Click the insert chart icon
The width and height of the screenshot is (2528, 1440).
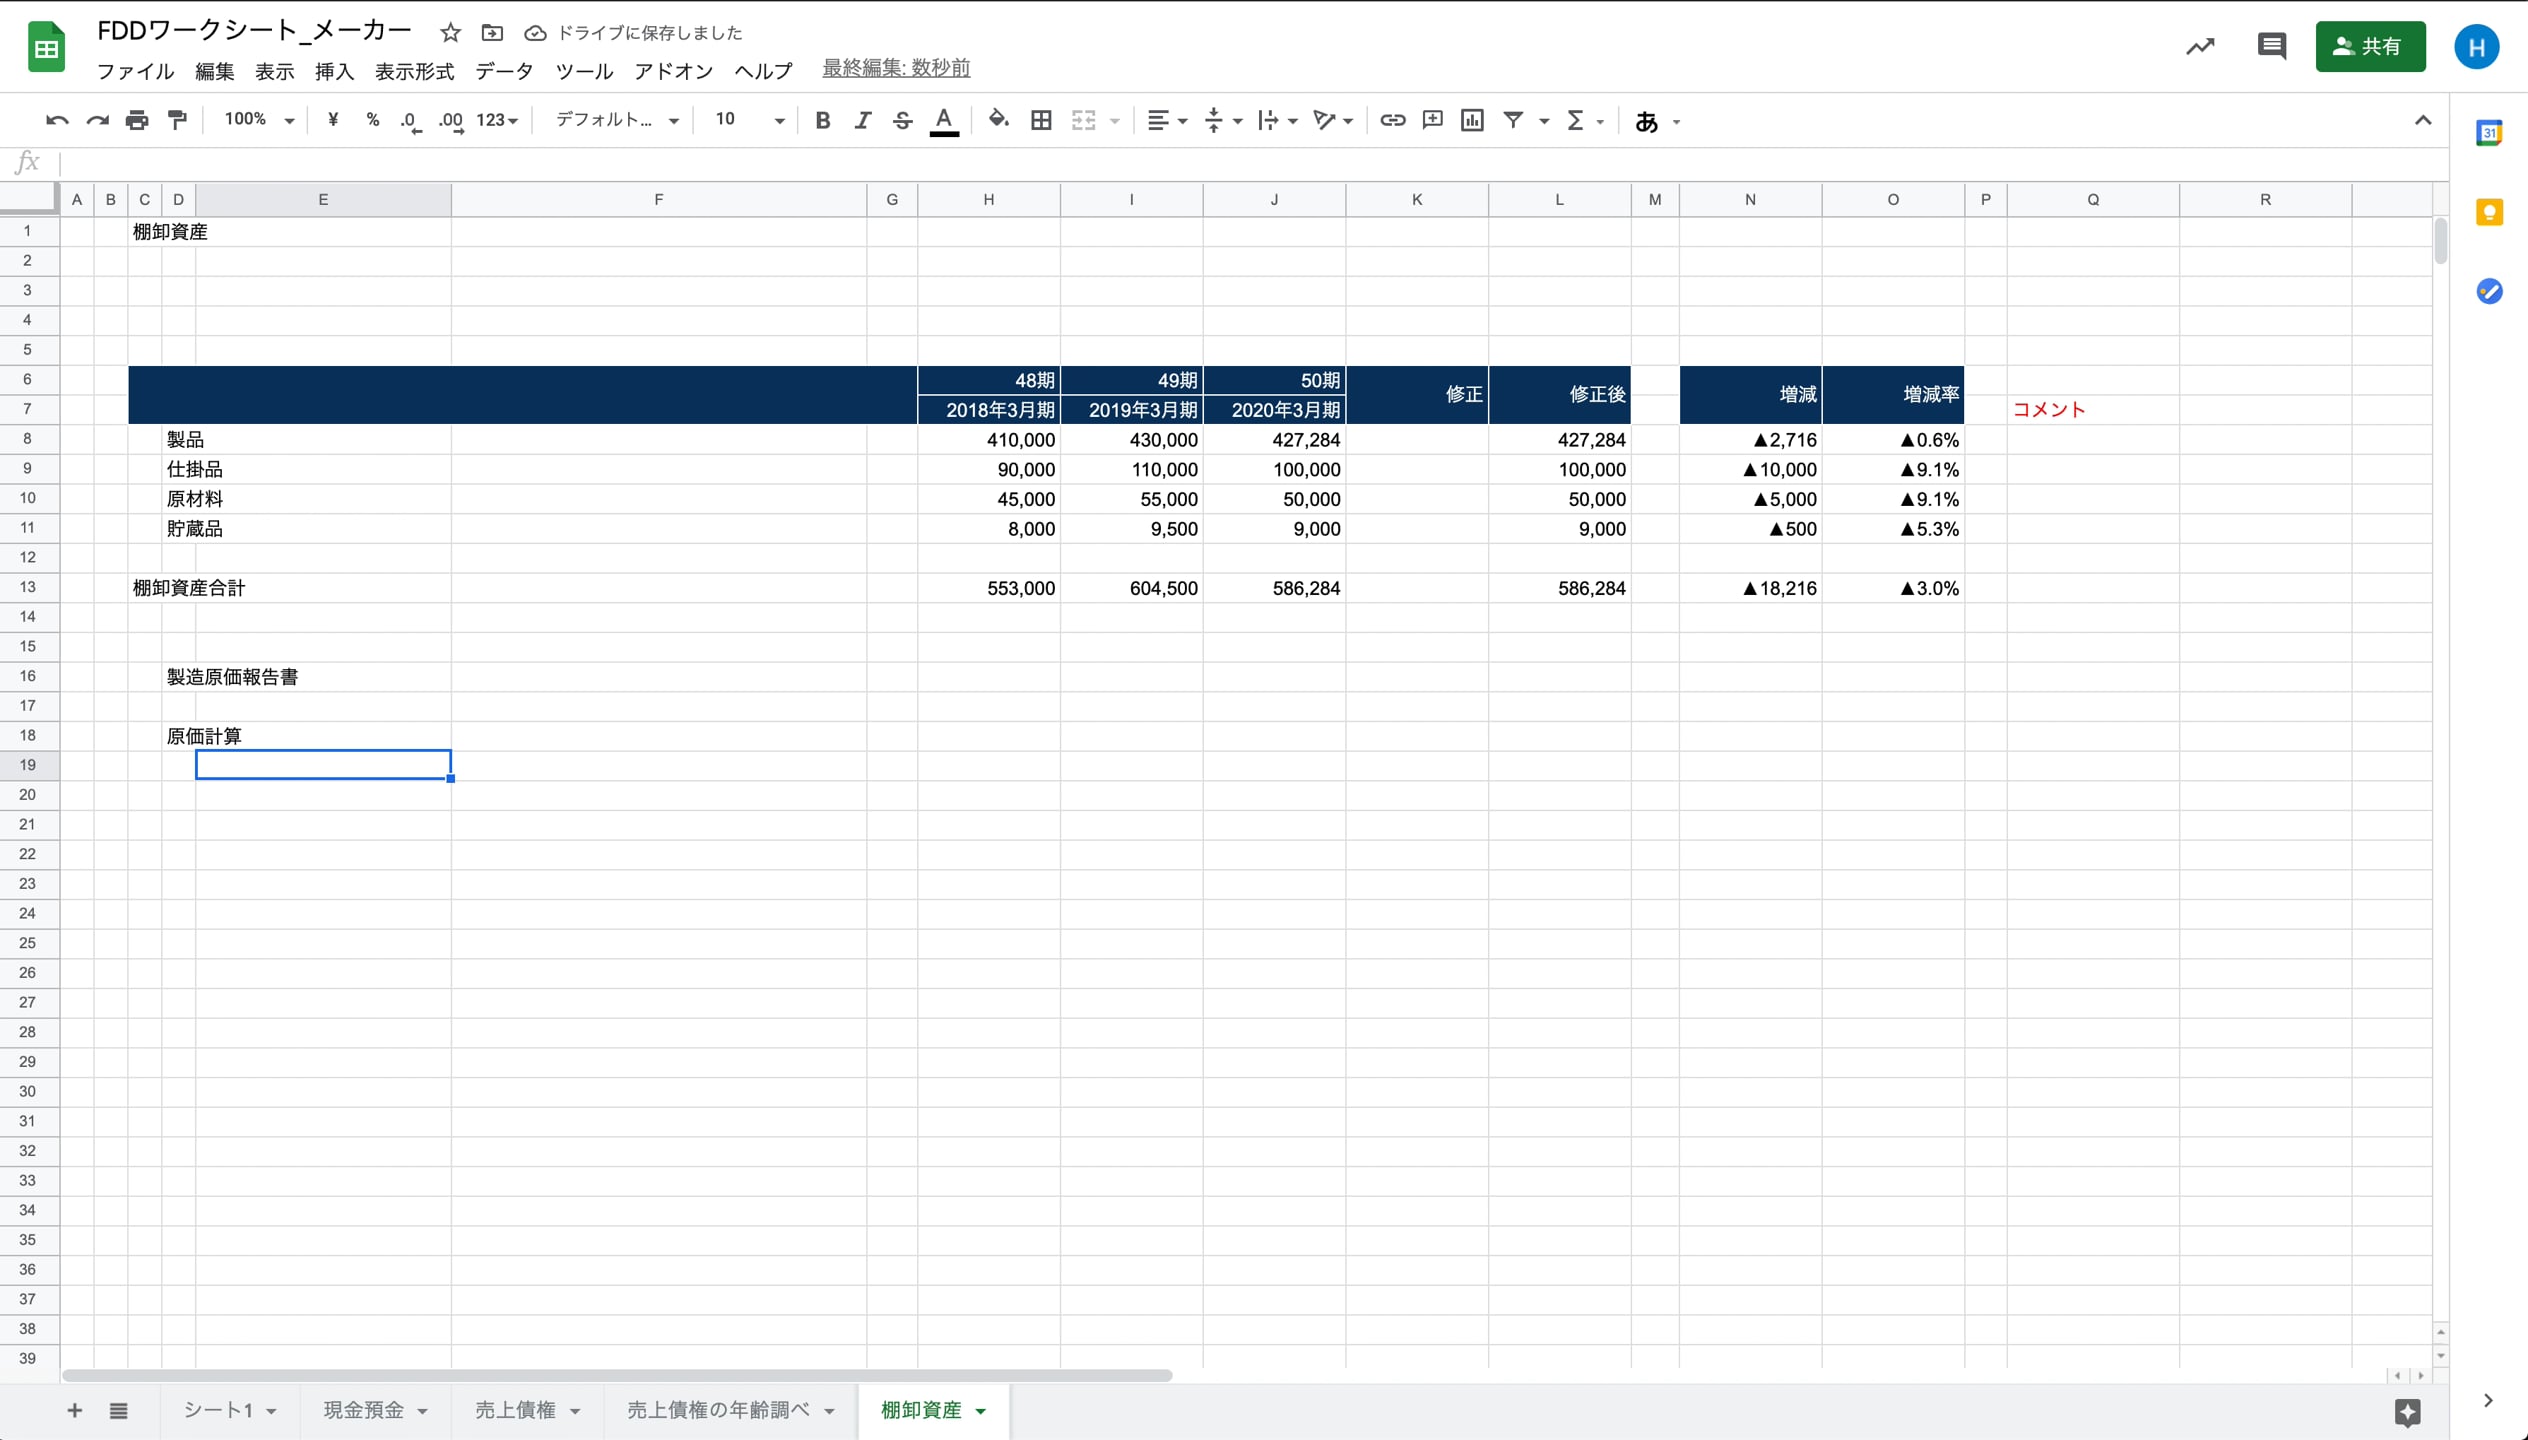click(x=1472, y=120)
